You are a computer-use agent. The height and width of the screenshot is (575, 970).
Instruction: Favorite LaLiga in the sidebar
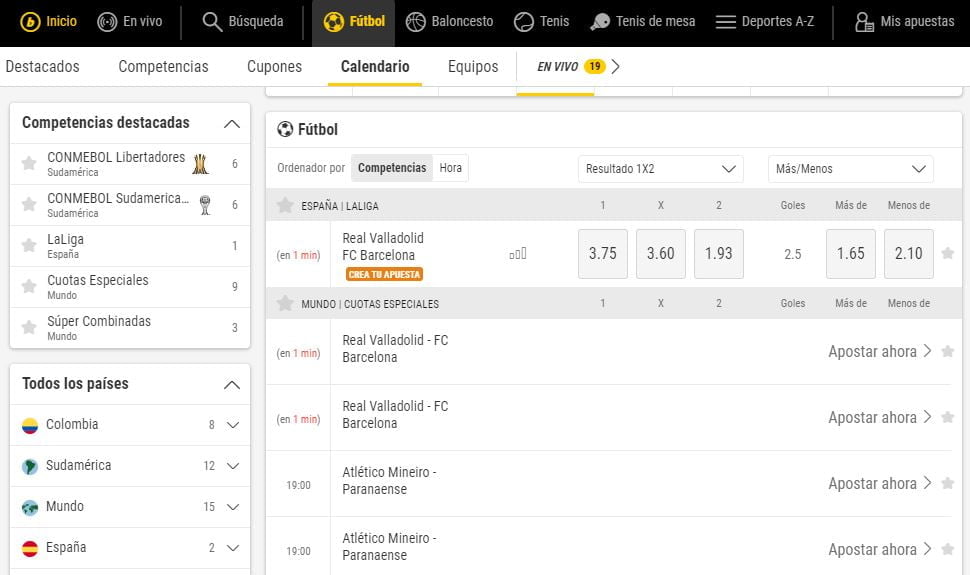click(x=28, y=246)
